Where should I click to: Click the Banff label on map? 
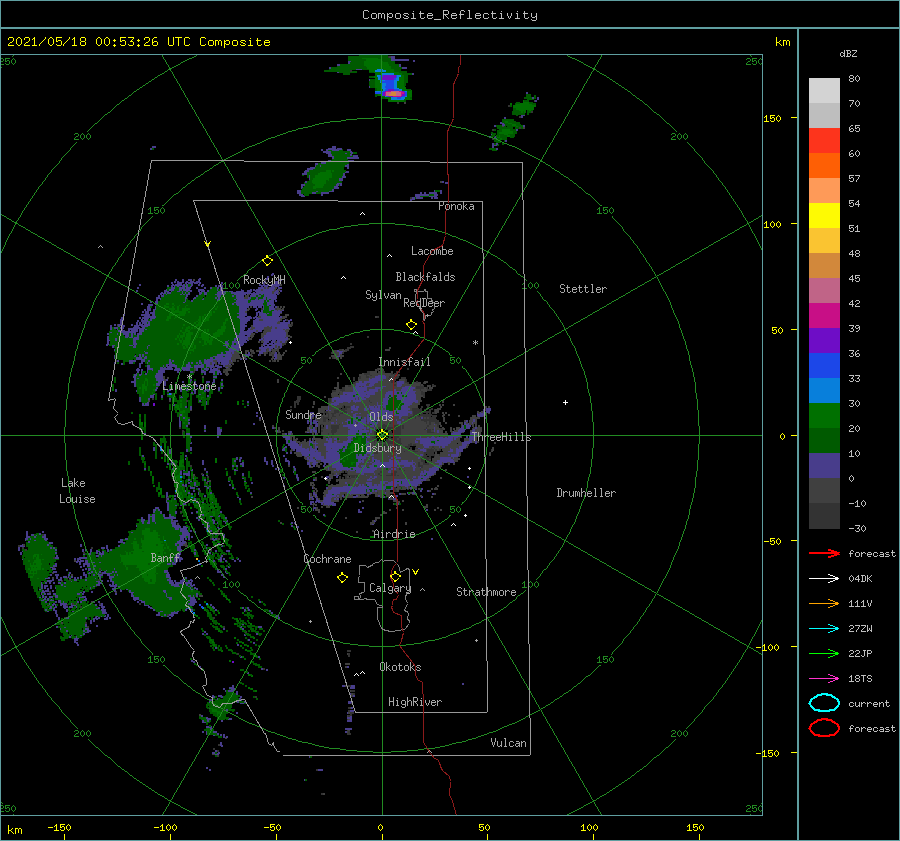(165, 558)
